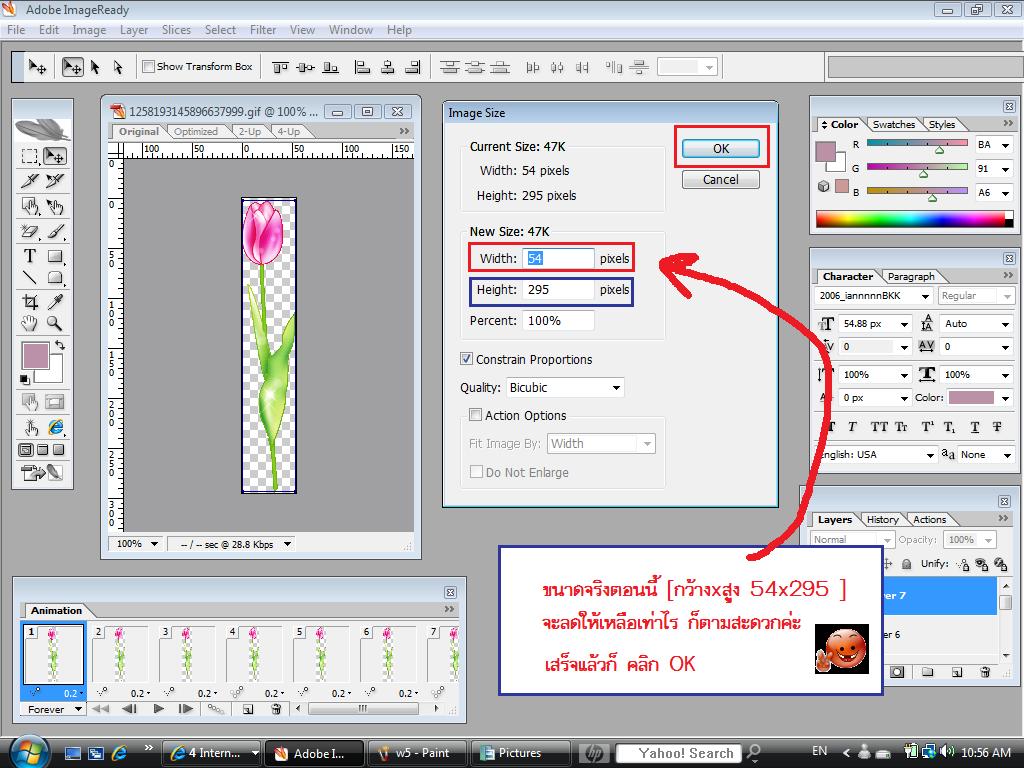Uncheck Constrain Proportions

tap(466, 359)
